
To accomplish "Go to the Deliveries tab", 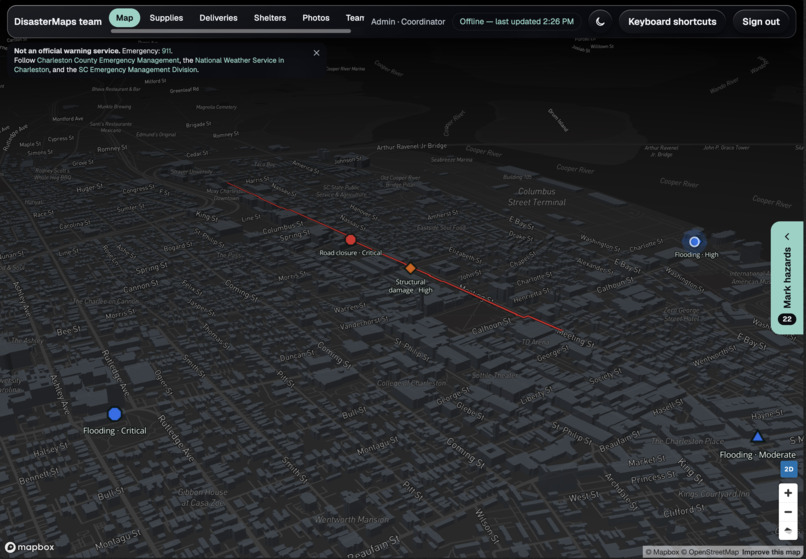I will pyautogui.click(x=218, y=18).
